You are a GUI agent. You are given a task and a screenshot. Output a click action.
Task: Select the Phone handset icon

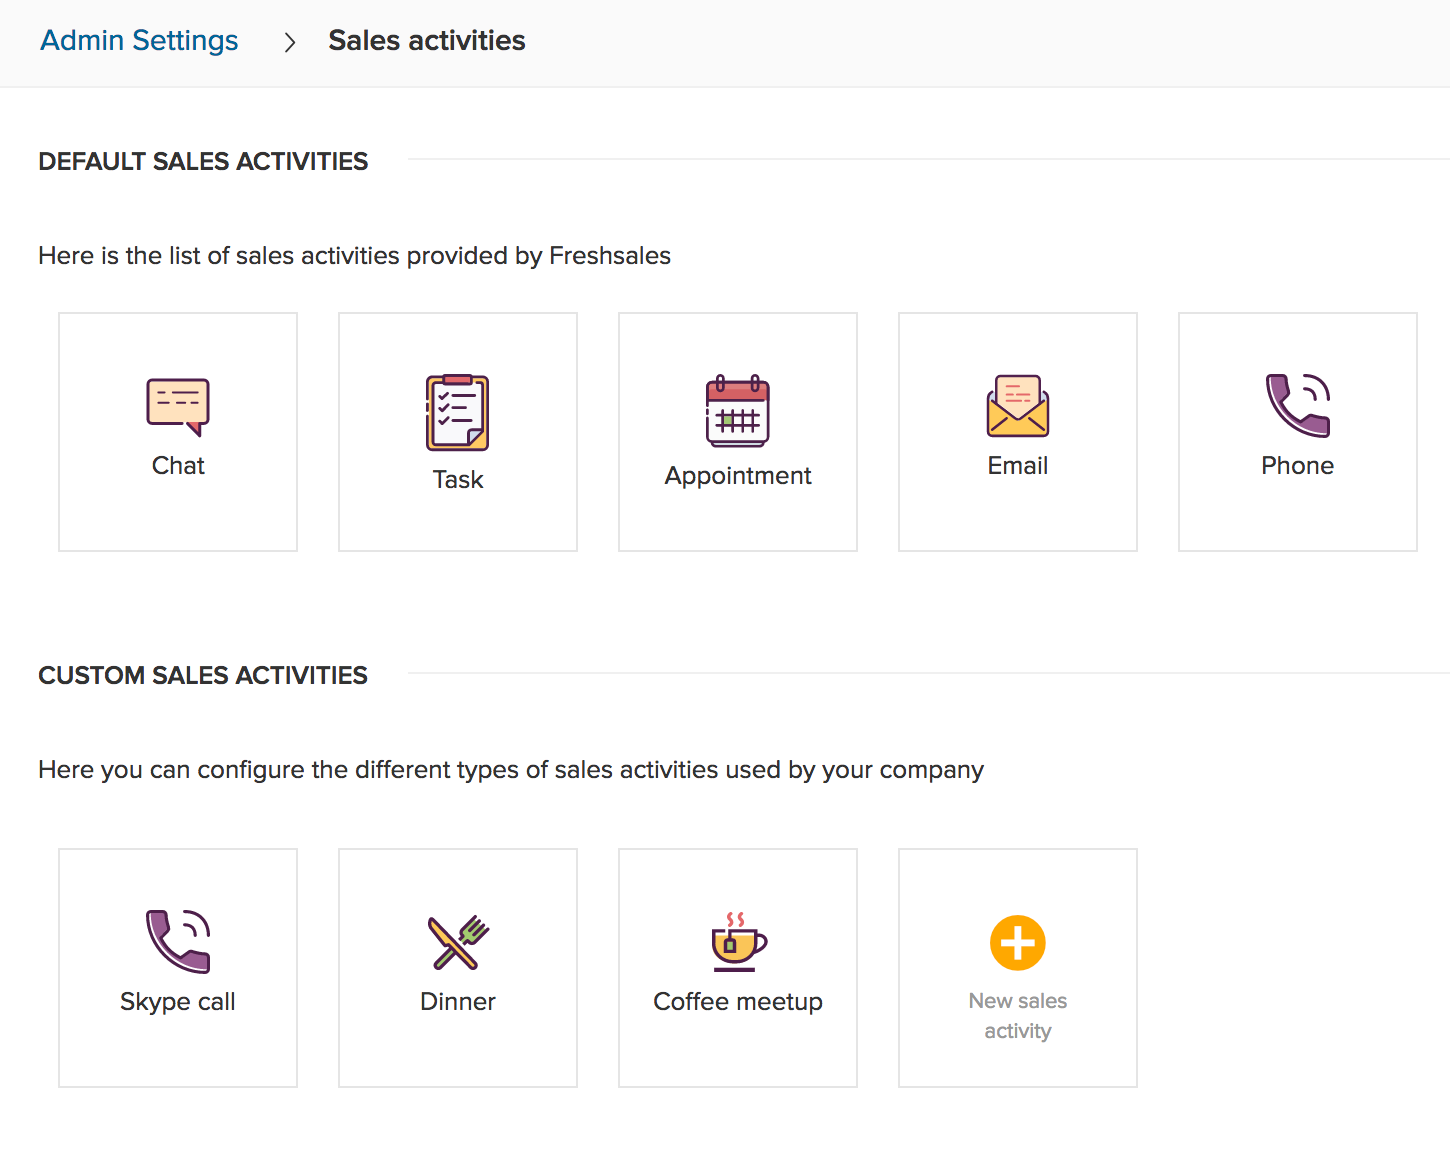click(1298, 405)
